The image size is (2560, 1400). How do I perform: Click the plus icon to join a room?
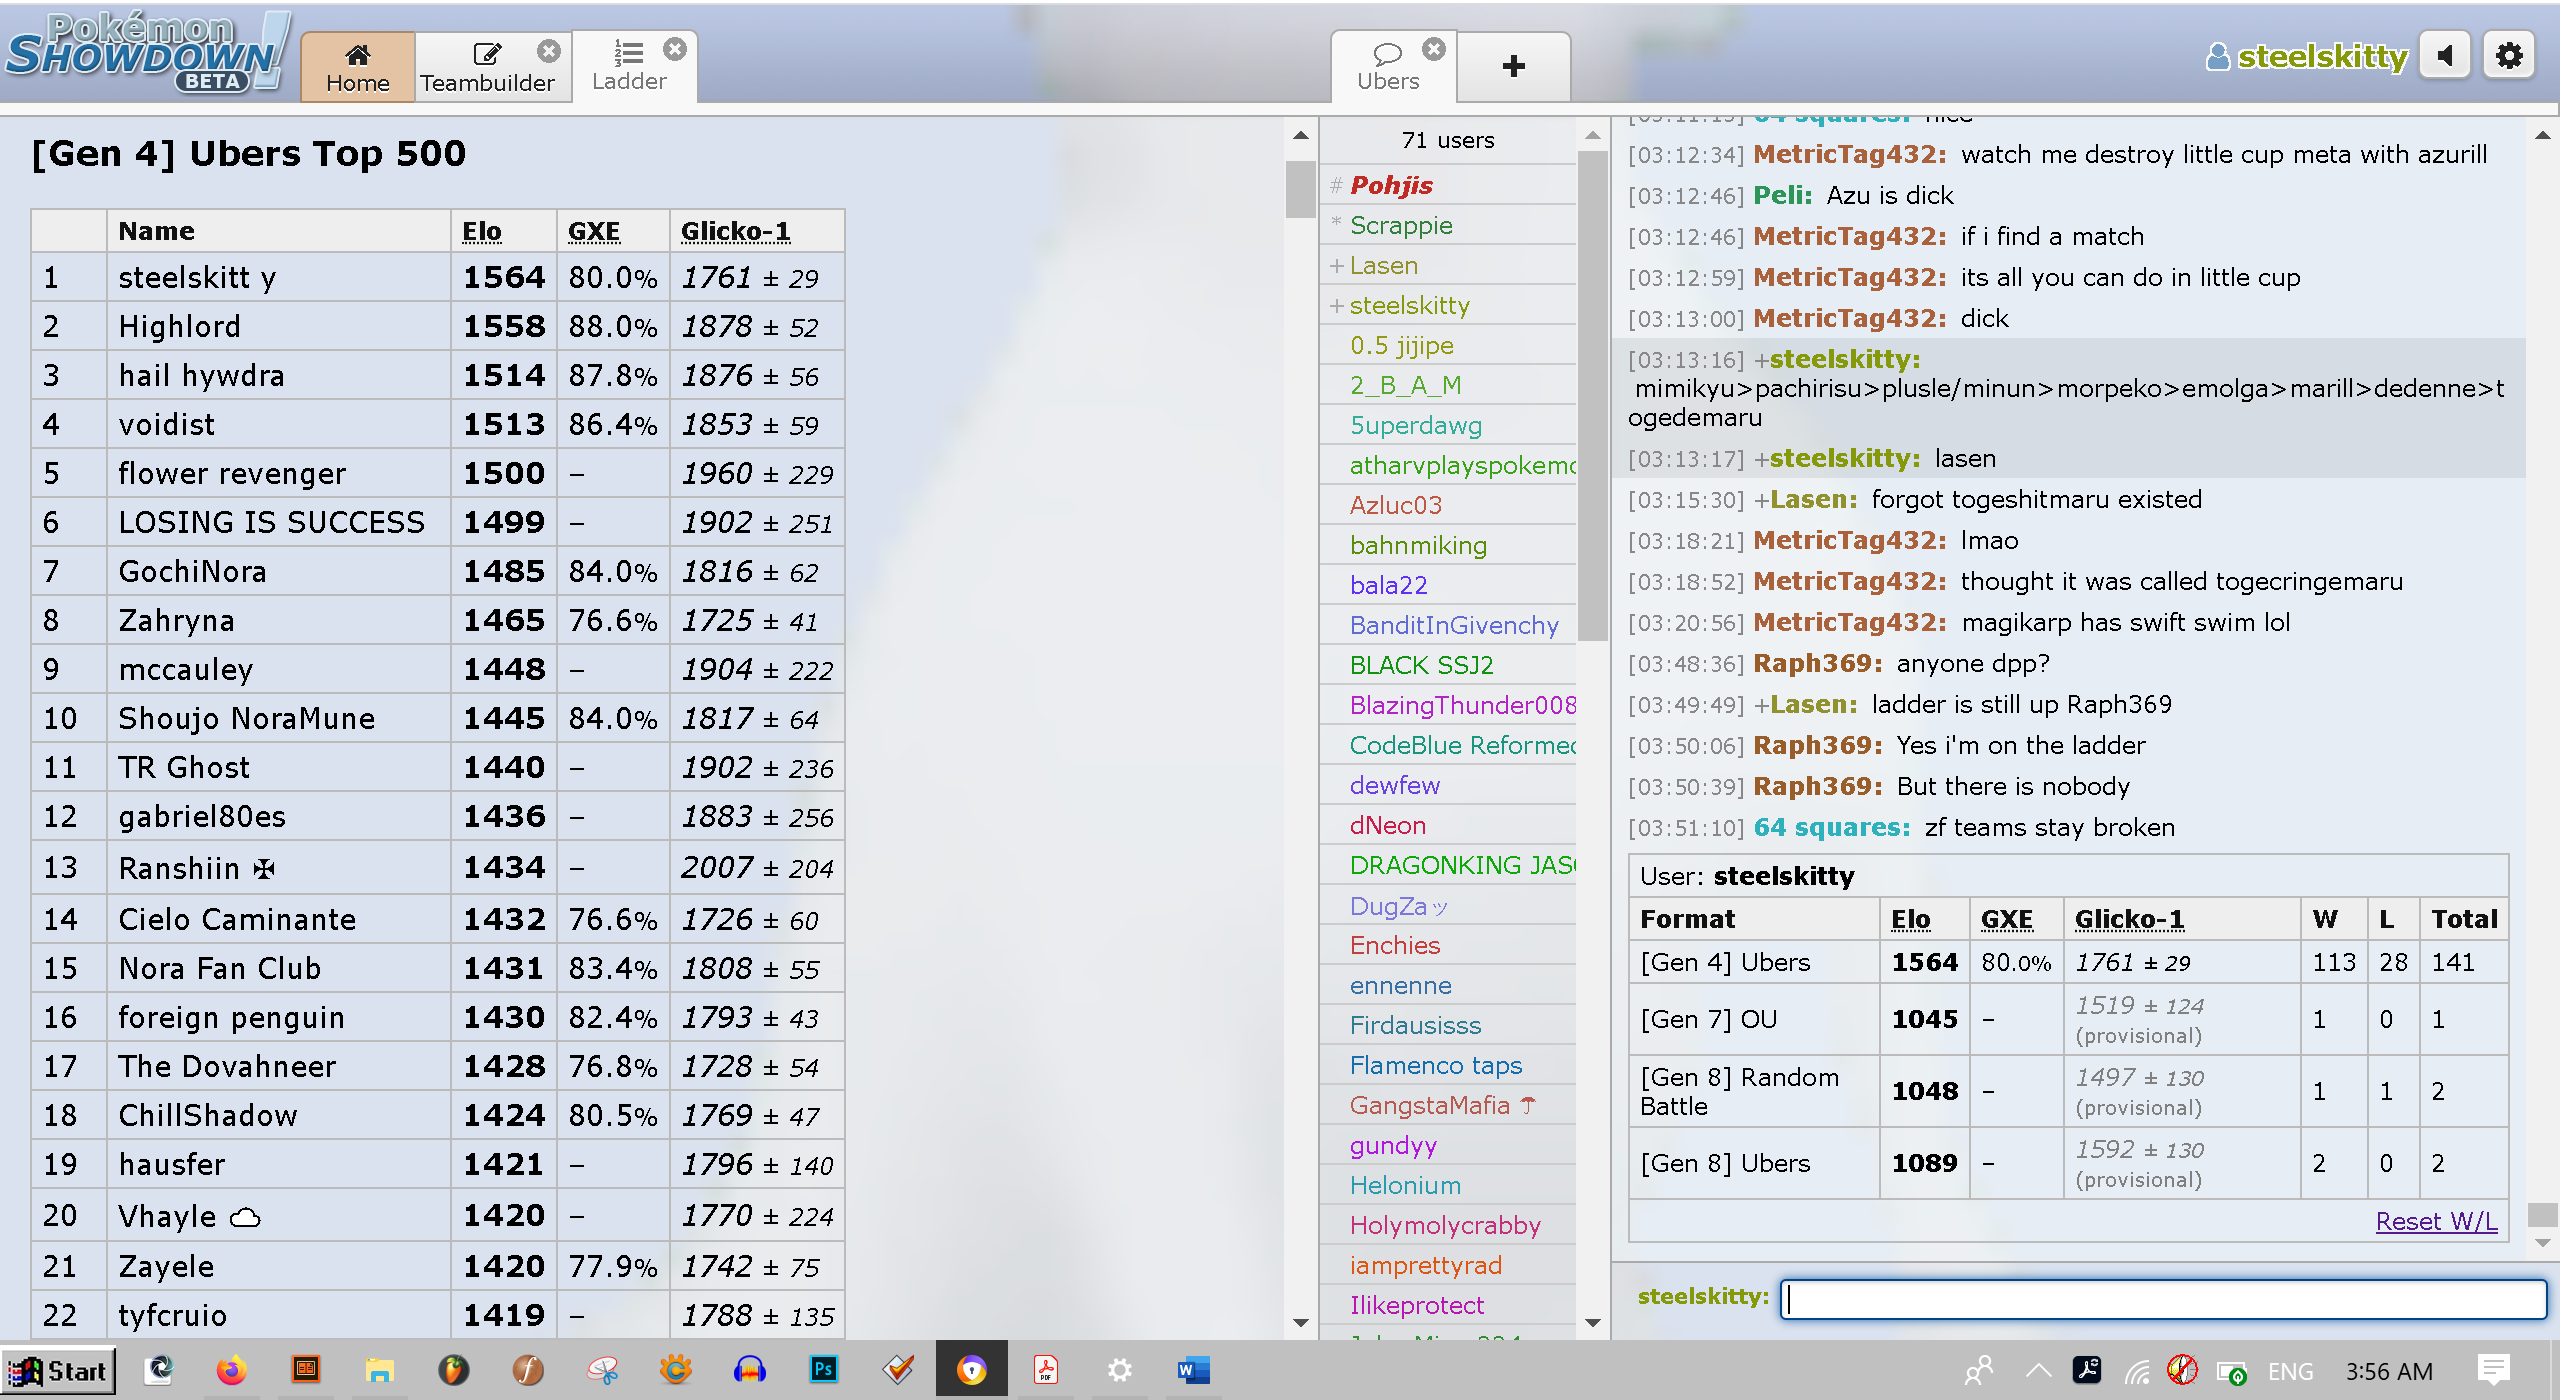pyautogui.click(x=1513, y=66)
